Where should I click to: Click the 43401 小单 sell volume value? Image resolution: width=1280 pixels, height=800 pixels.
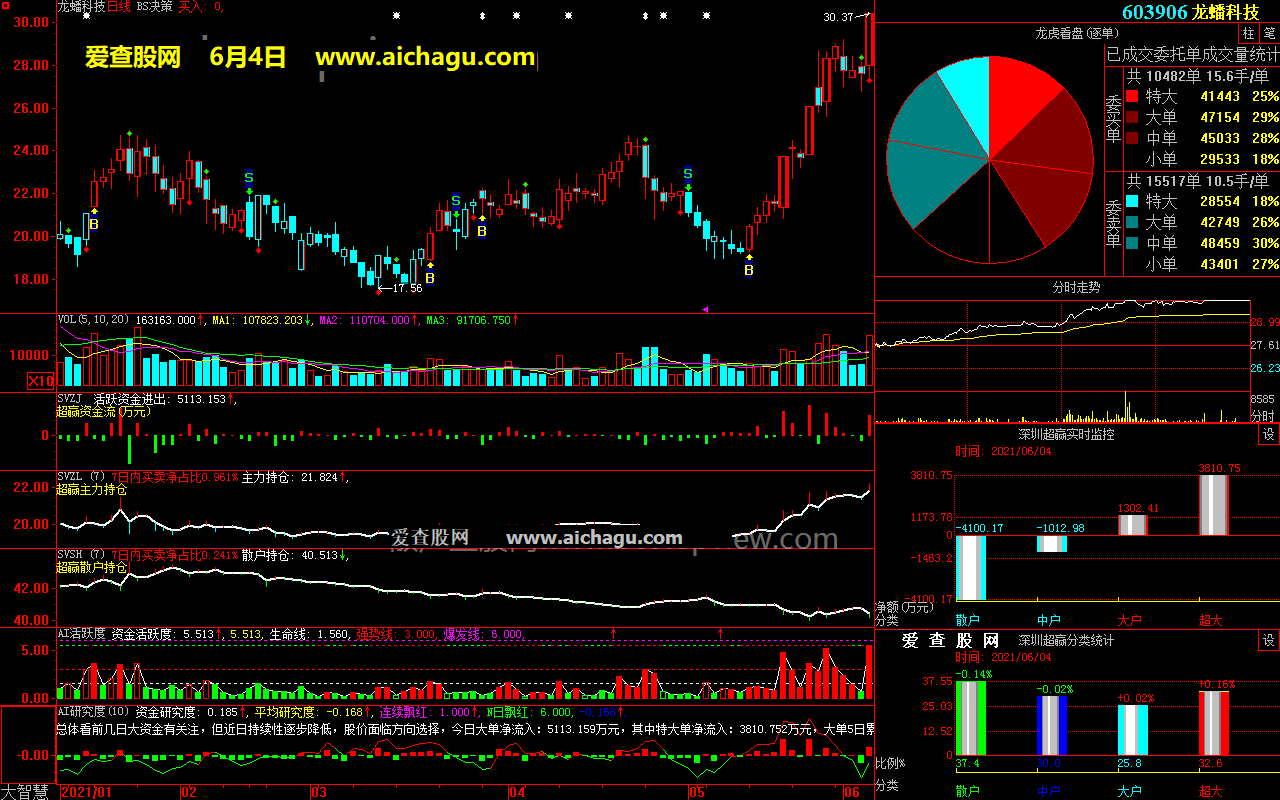pos(1220,264)
